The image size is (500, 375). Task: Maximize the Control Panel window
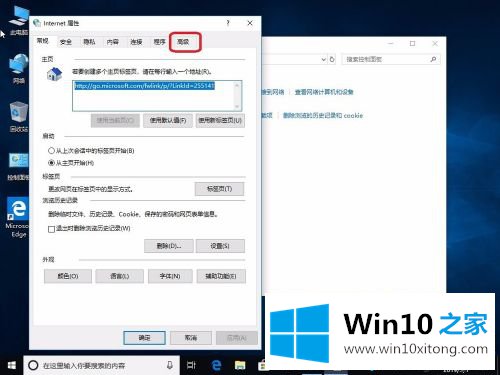(x=413, y=43)
